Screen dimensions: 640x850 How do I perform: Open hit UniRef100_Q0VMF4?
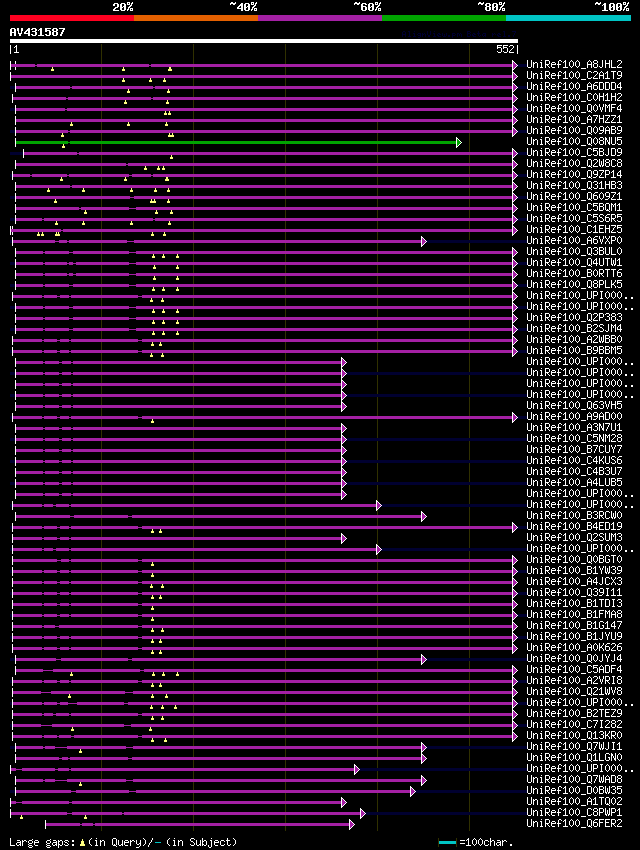tap(574, 108)
